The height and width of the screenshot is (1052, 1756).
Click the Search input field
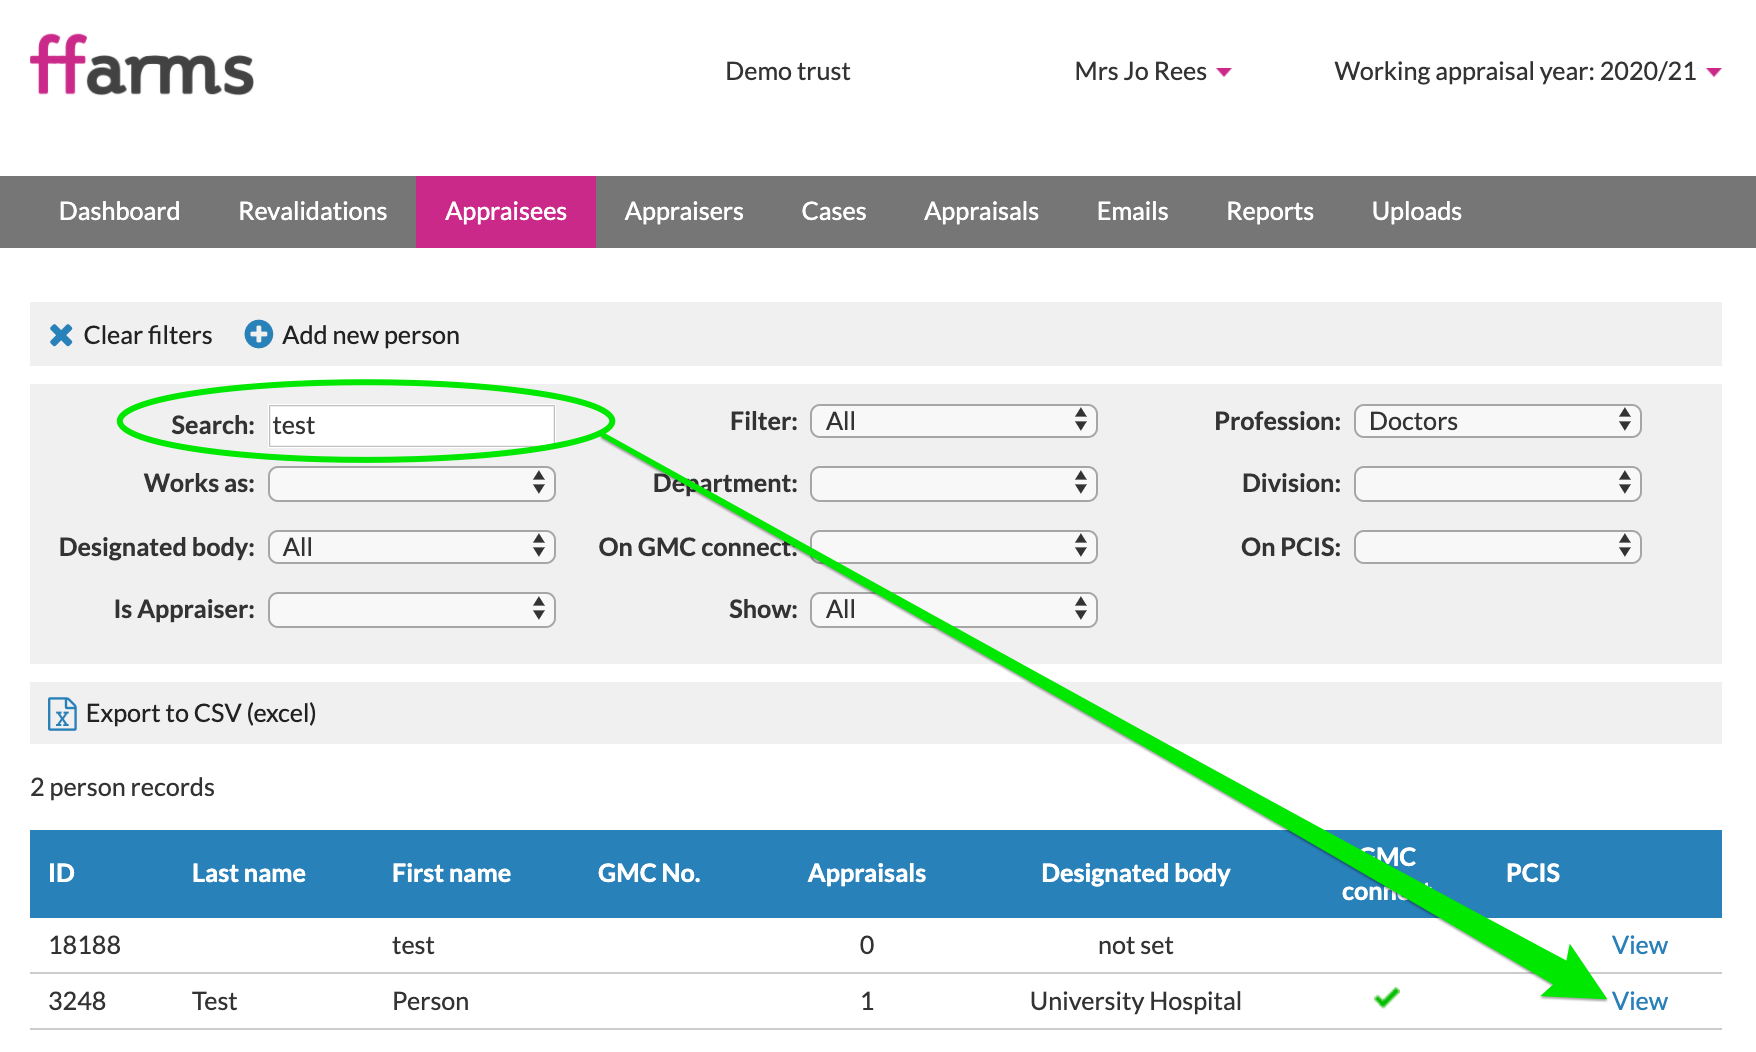(x=412, y=425)
